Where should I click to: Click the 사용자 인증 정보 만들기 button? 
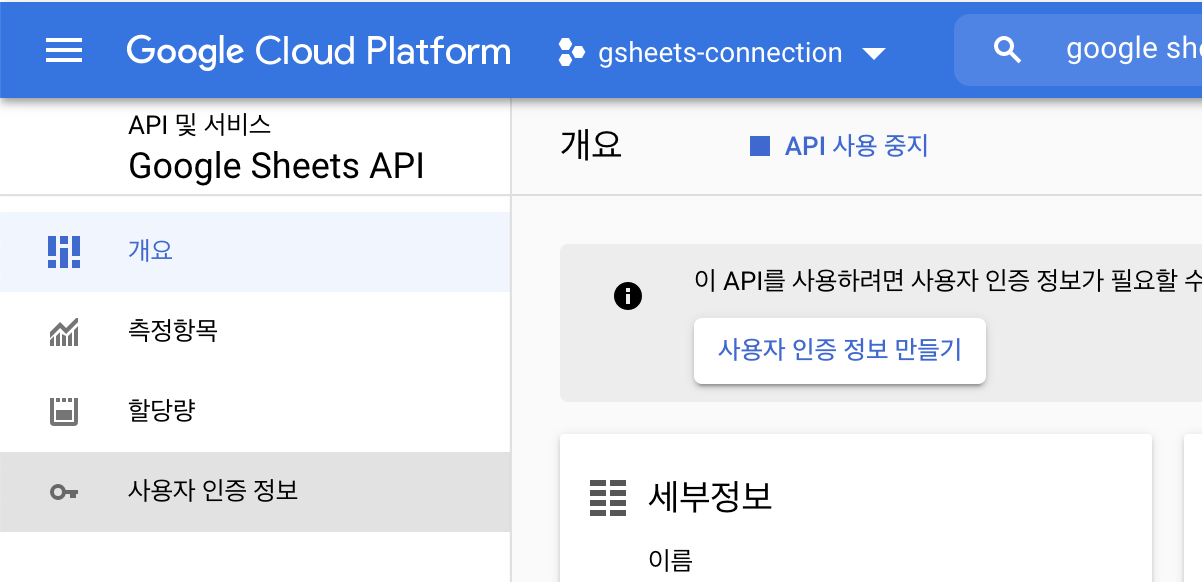[x=839, y=350]
